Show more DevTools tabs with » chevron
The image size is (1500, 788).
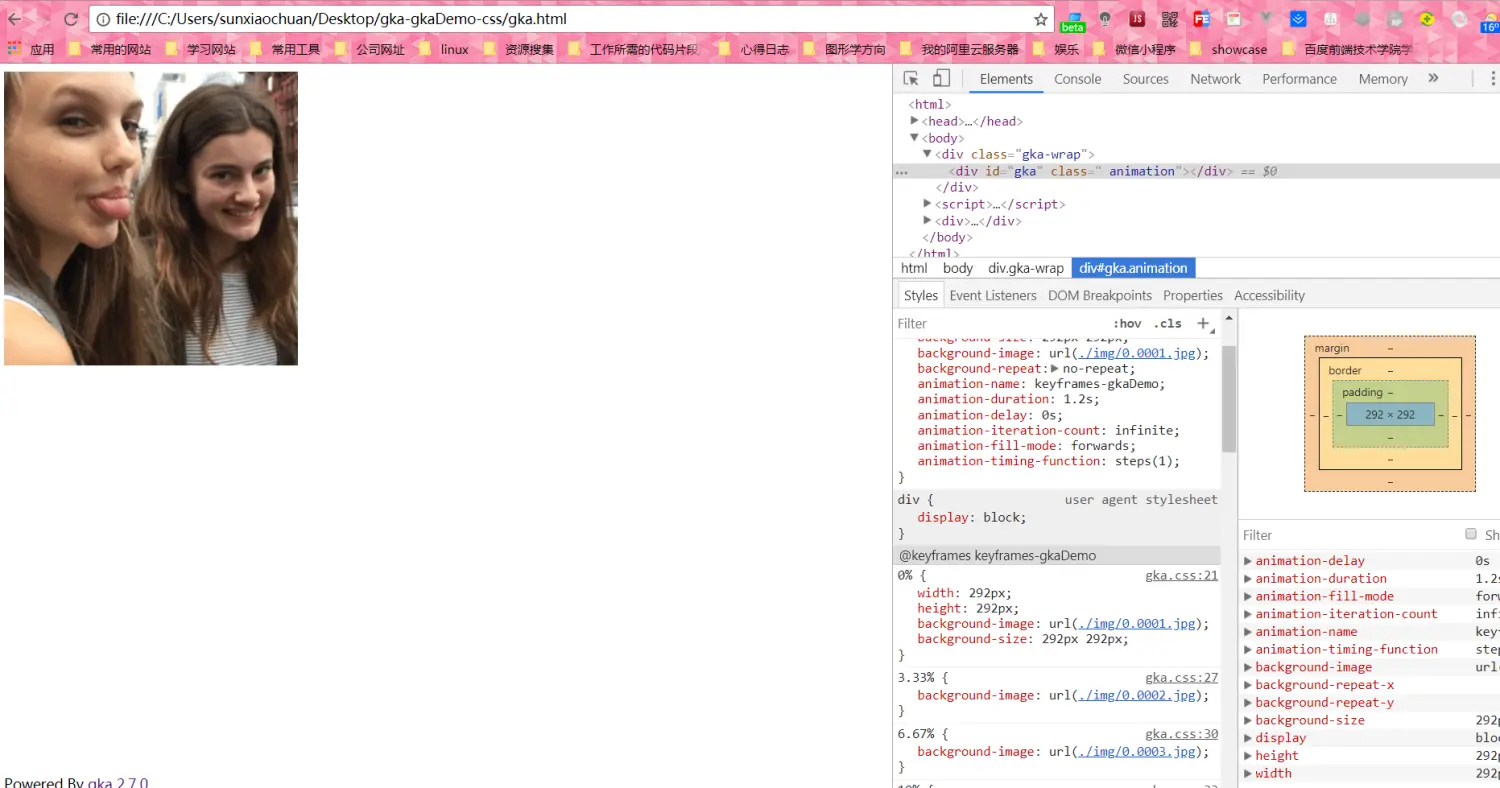[x=1433, y=78]
